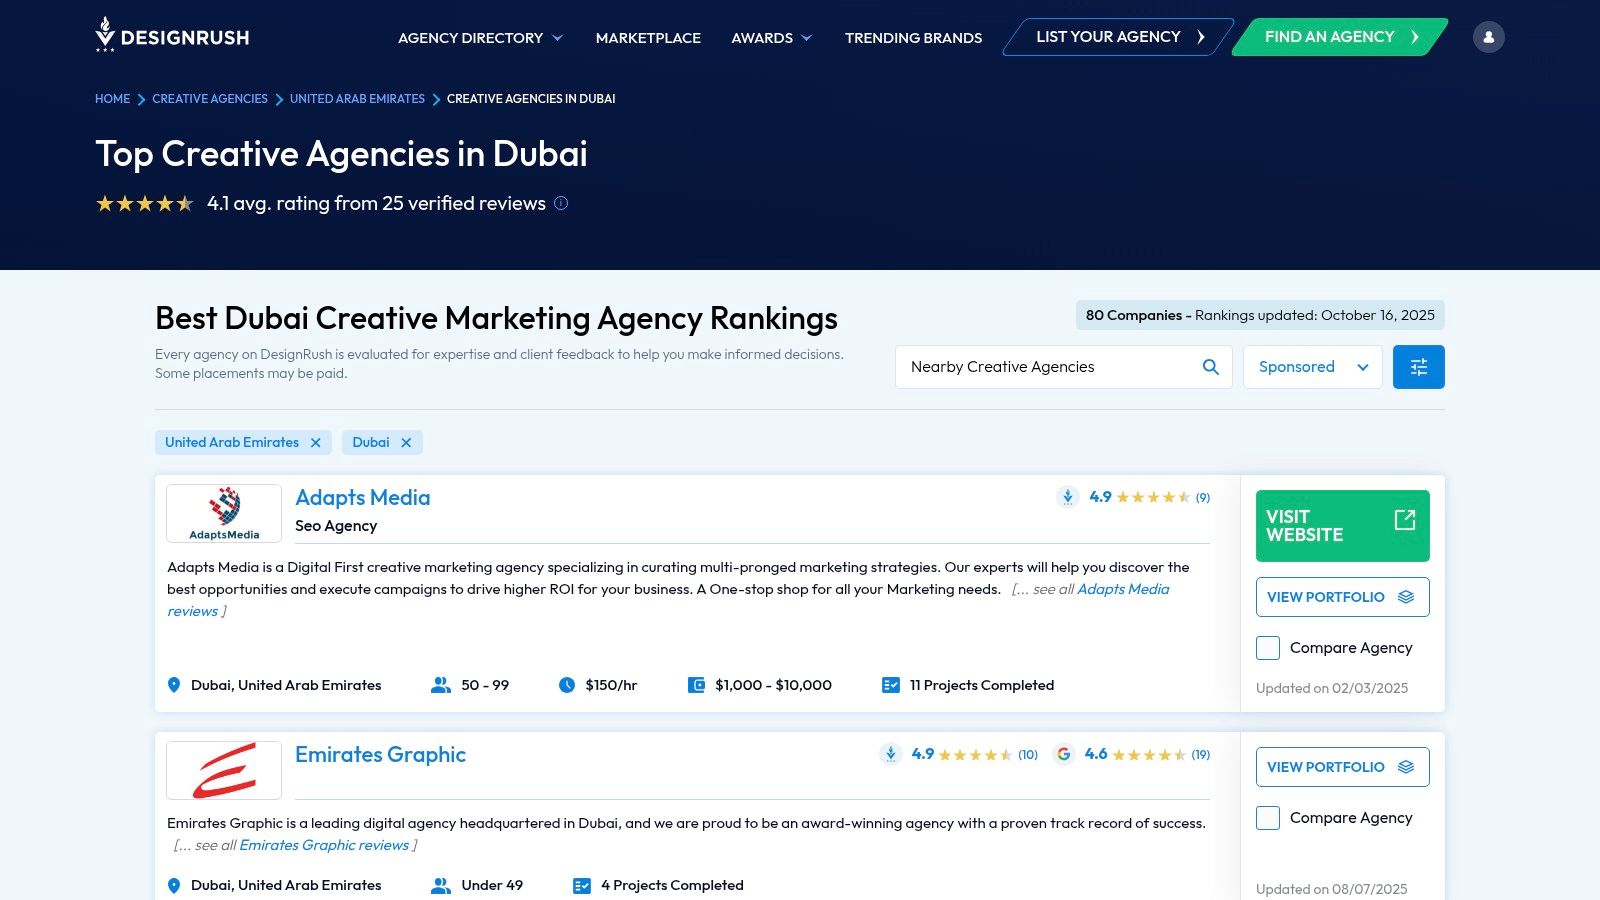This screenshot has height=900, width=1600.
Task: Click the Find An Agency button
Action: 1340,37
